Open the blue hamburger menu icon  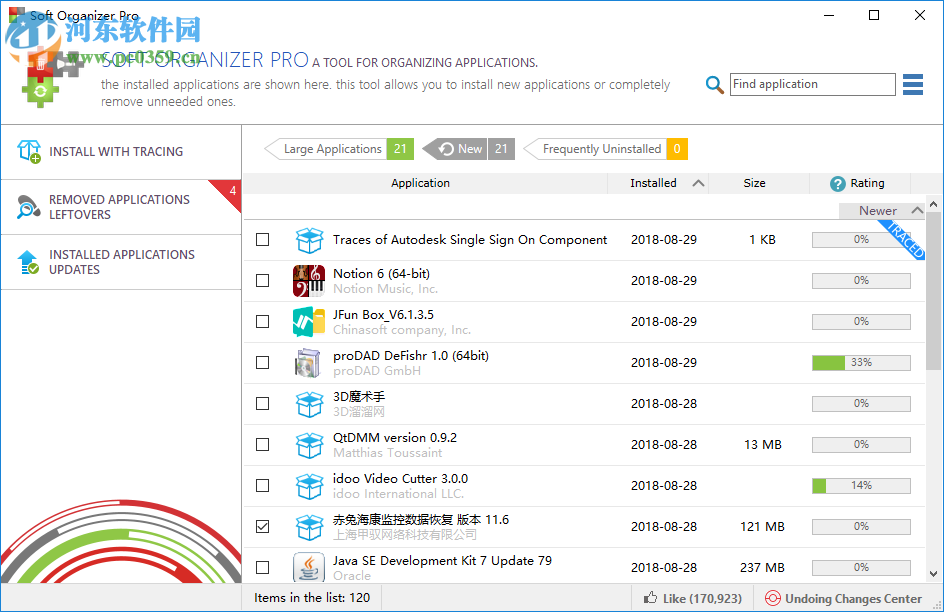click(912, 85)
